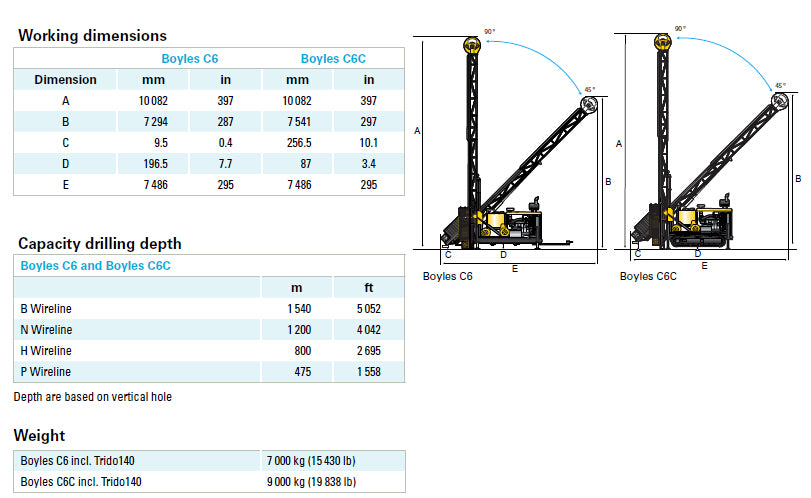811x498 pixels.
Task: Click dimension label E on Boyles C6C diagram
Action: (704, 266)
